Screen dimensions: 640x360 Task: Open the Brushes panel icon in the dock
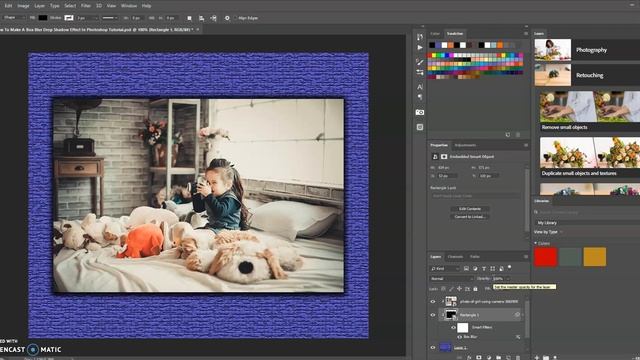point(420,62)
